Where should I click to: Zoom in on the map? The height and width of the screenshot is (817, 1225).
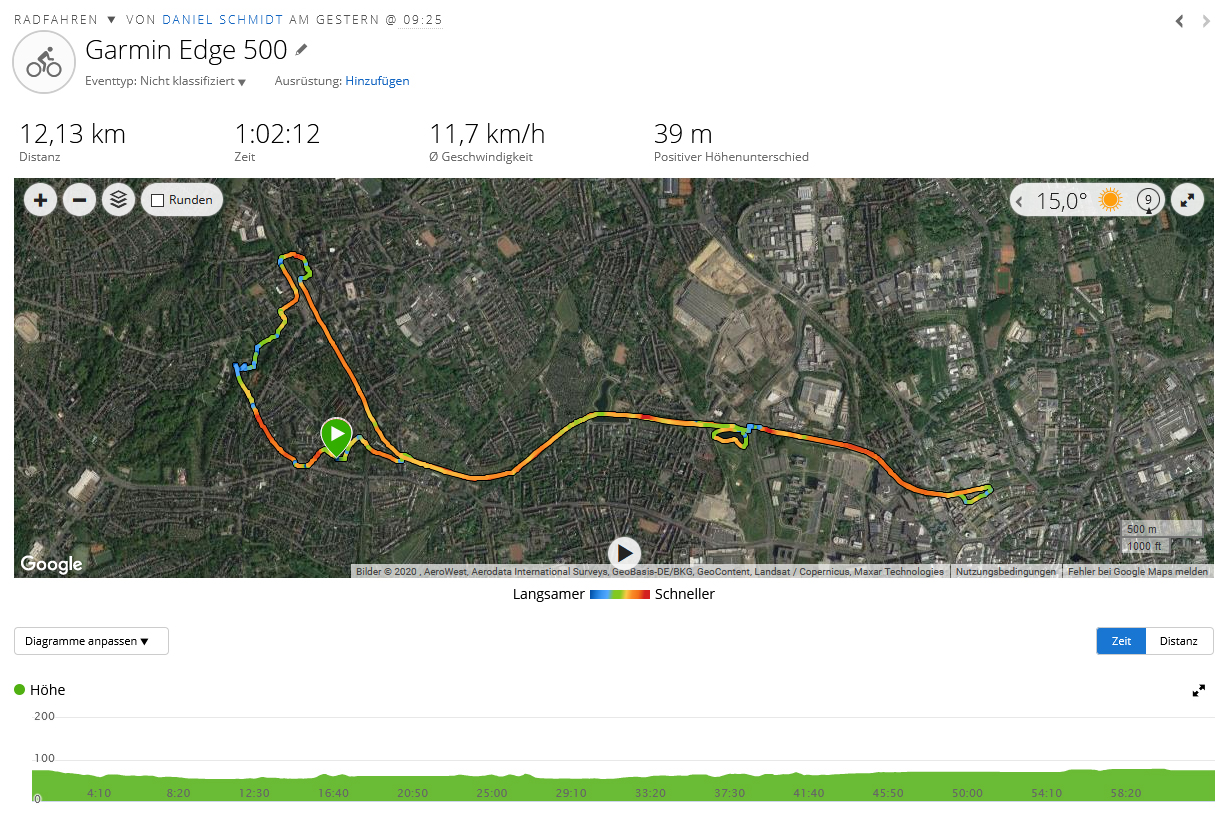click(40, 200)
